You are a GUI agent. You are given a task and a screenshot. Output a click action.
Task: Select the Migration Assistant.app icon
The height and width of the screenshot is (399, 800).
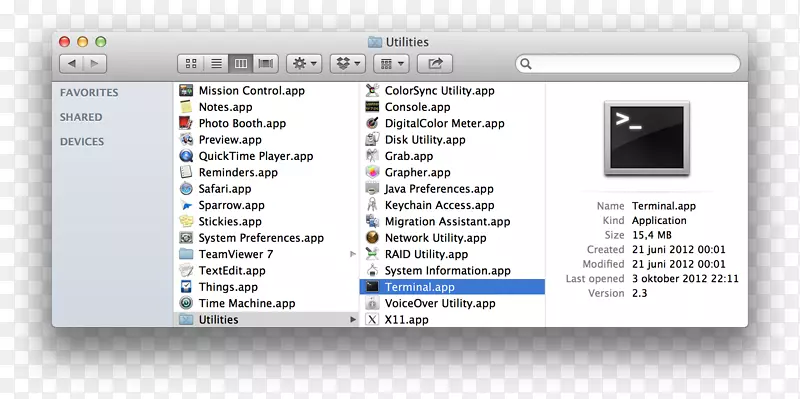point(373,221)
